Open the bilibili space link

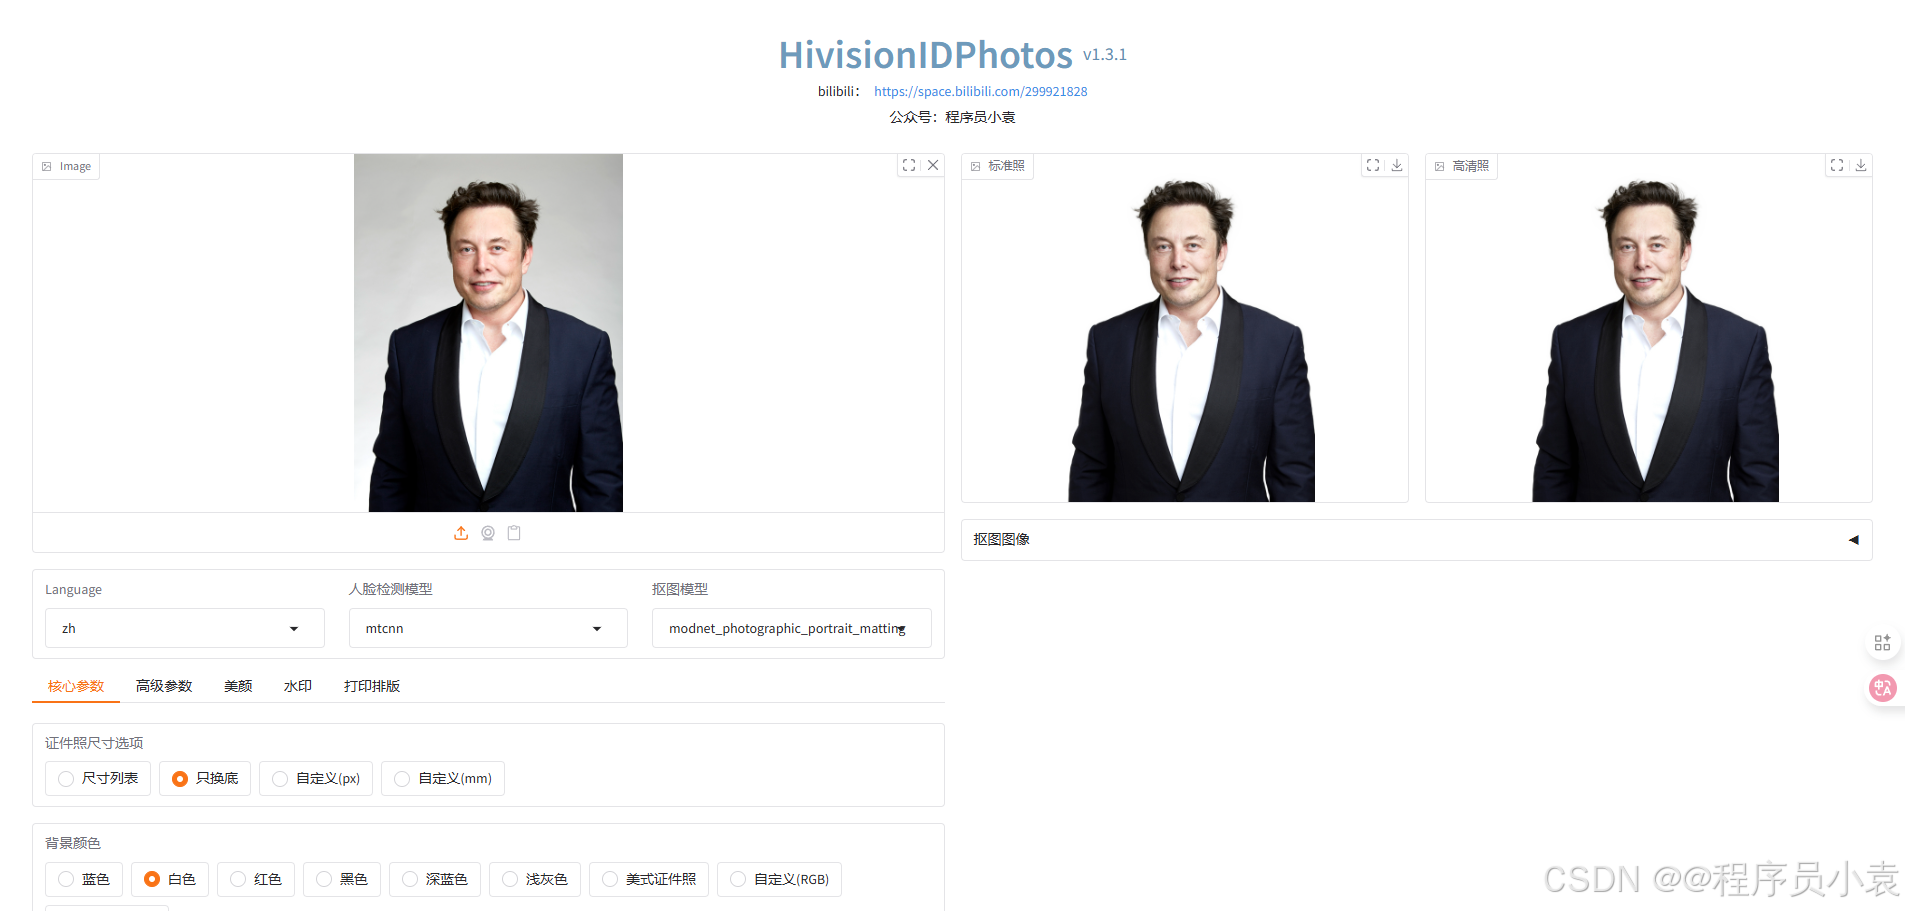pyautogui.click(x=980, y=91)
